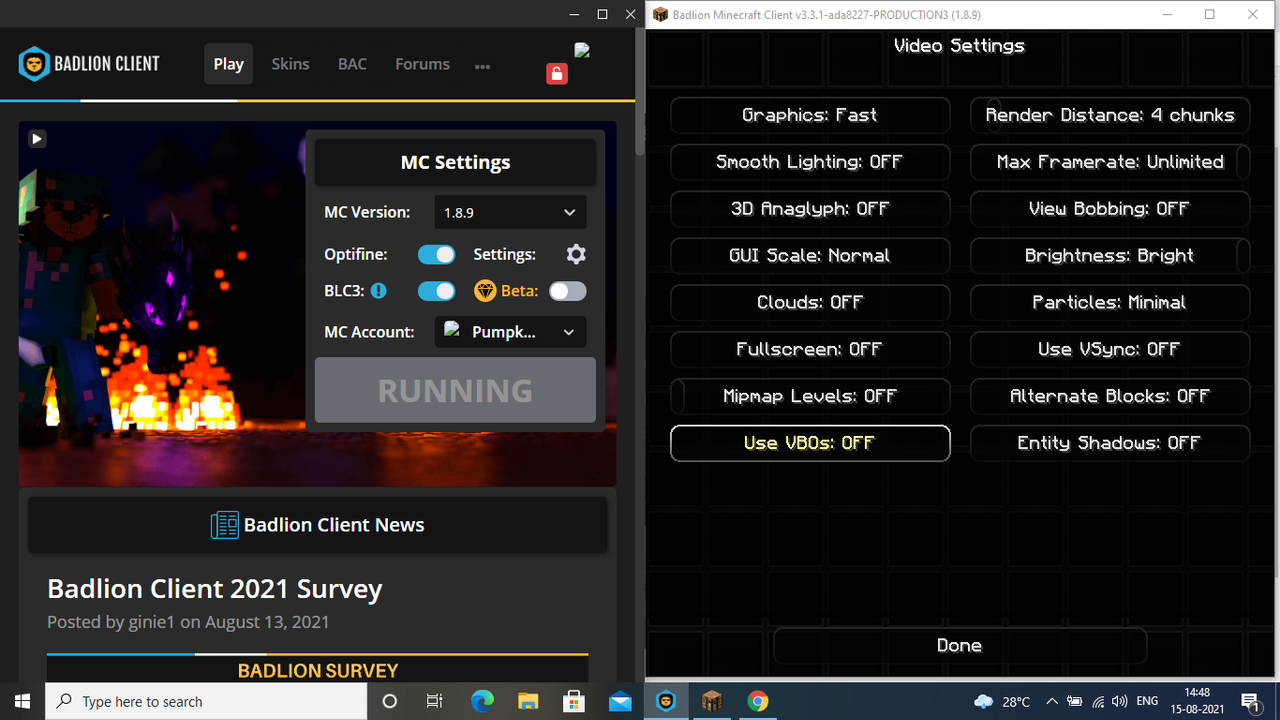Screen dimensions: 1280x720
Task: Click the BLC3 info exclamation icon
Action: click(x=378, y=291)
